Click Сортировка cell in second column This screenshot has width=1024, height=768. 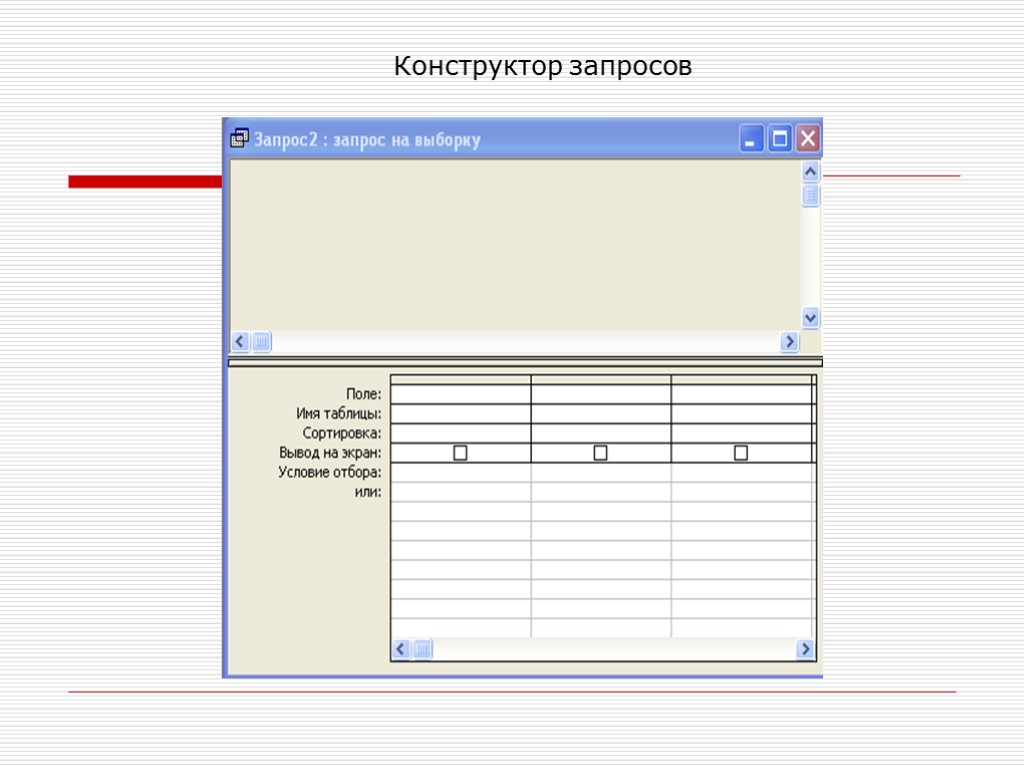pos(601,434)
